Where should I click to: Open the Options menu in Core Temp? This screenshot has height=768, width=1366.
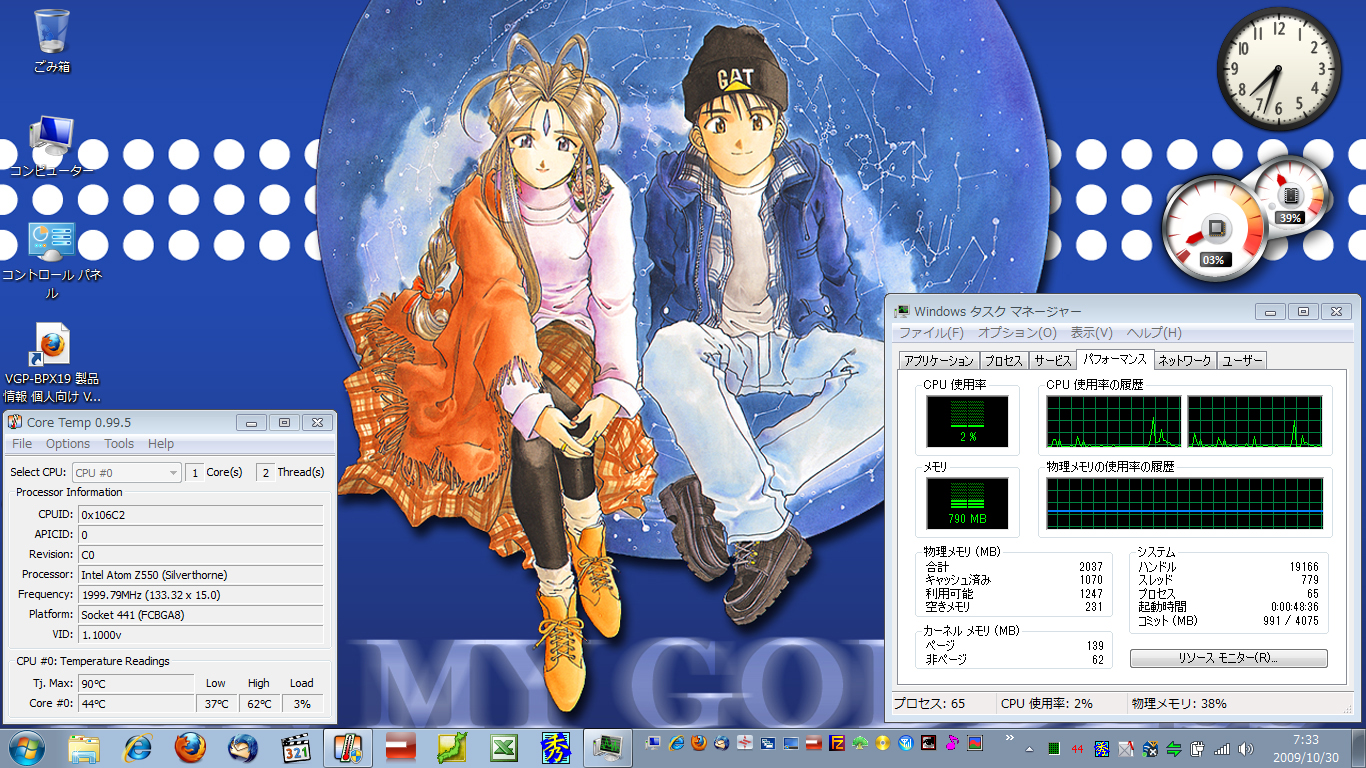(68, 443)
